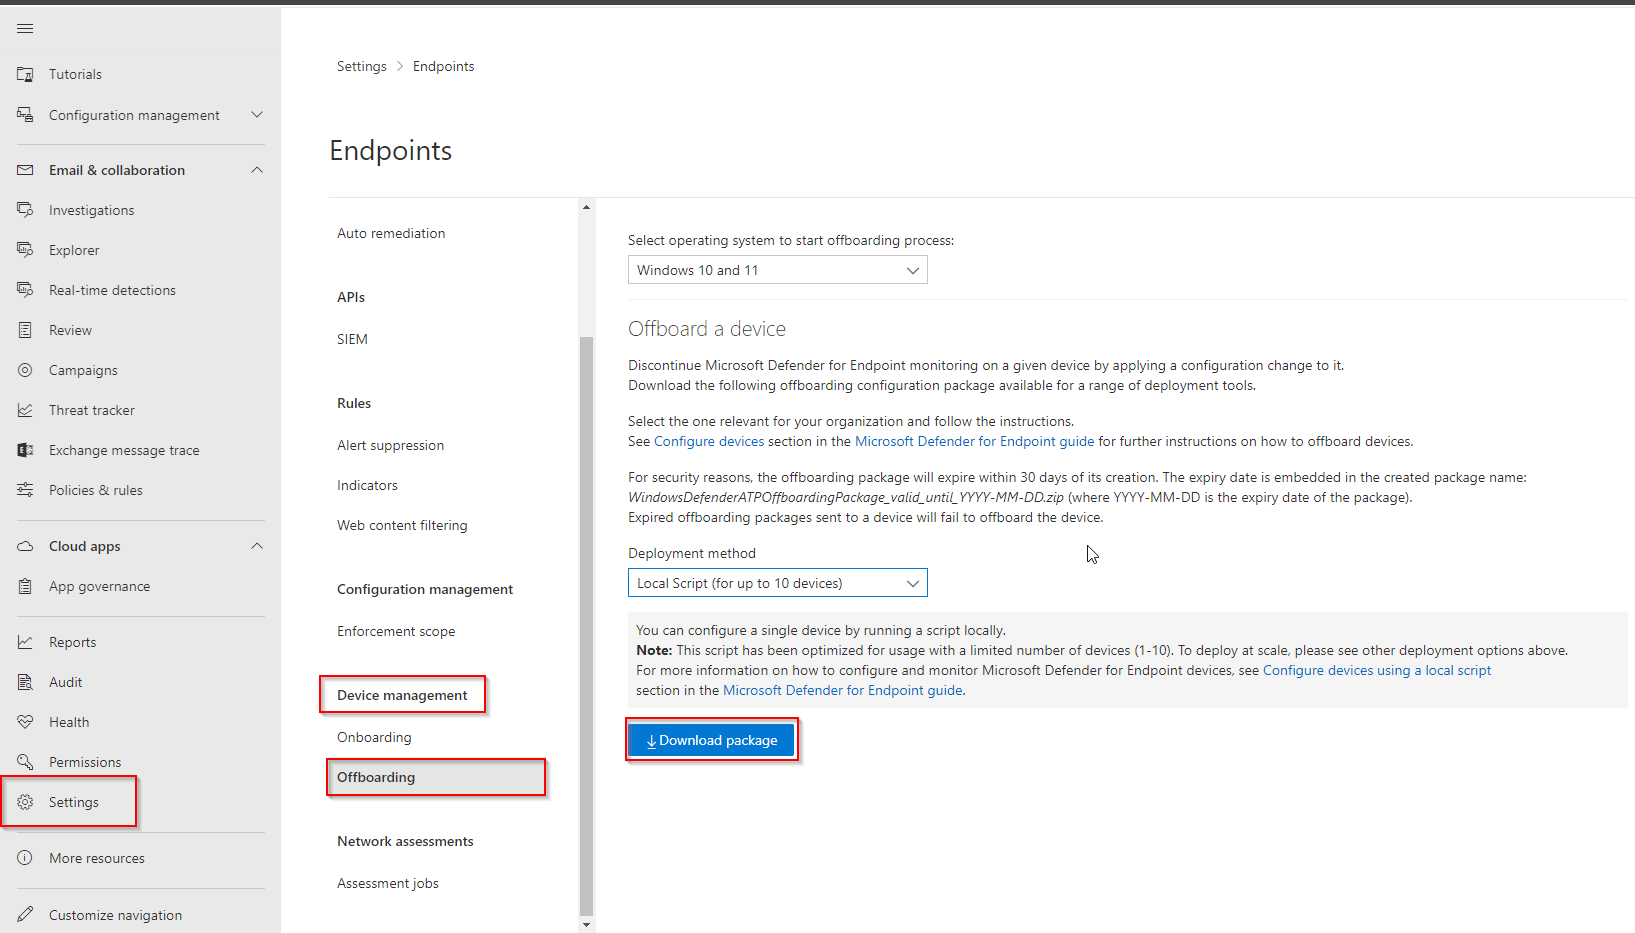Go to Policies & rules
The image size is (1635, 933).
(x=96, y=490)
